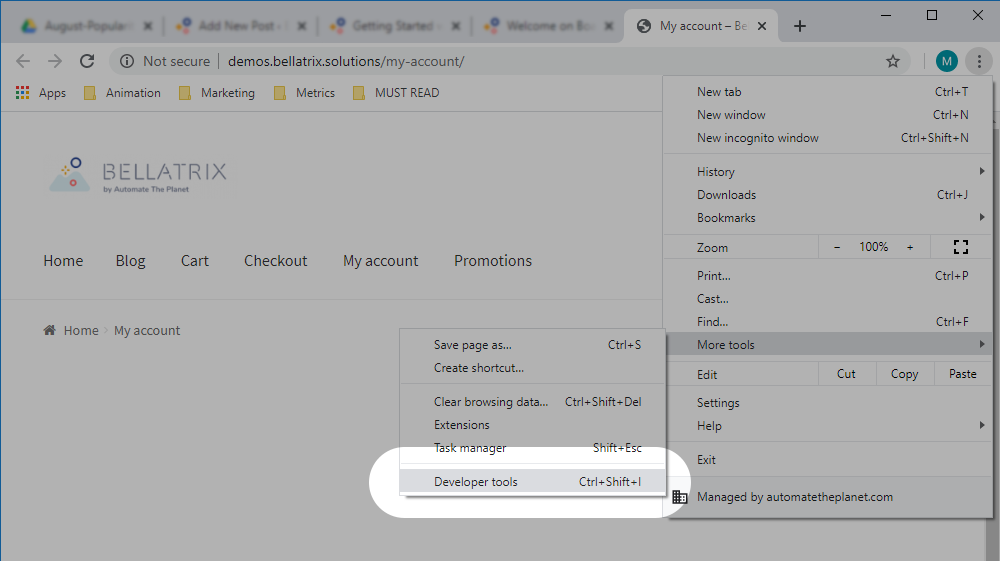
Task: Open the Metrics bookmark folder
Action: click(304, 93)
